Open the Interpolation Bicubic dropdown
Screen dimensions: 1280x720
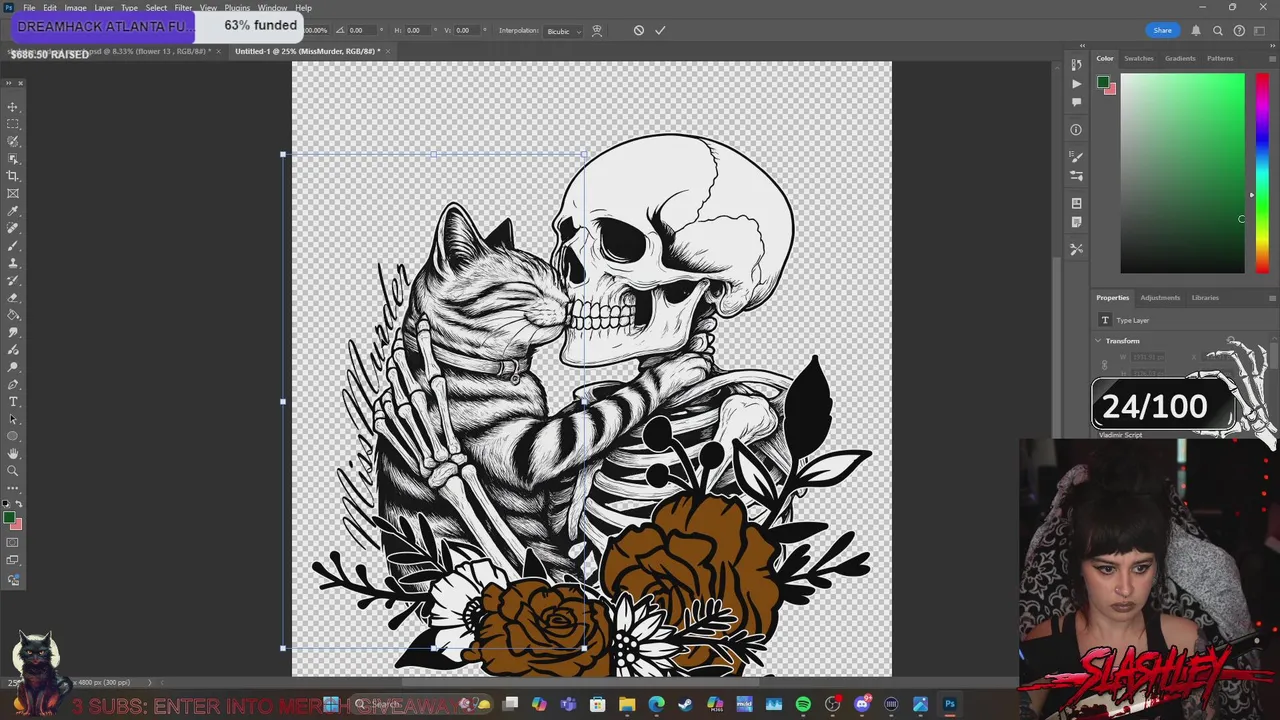[563, 31]
